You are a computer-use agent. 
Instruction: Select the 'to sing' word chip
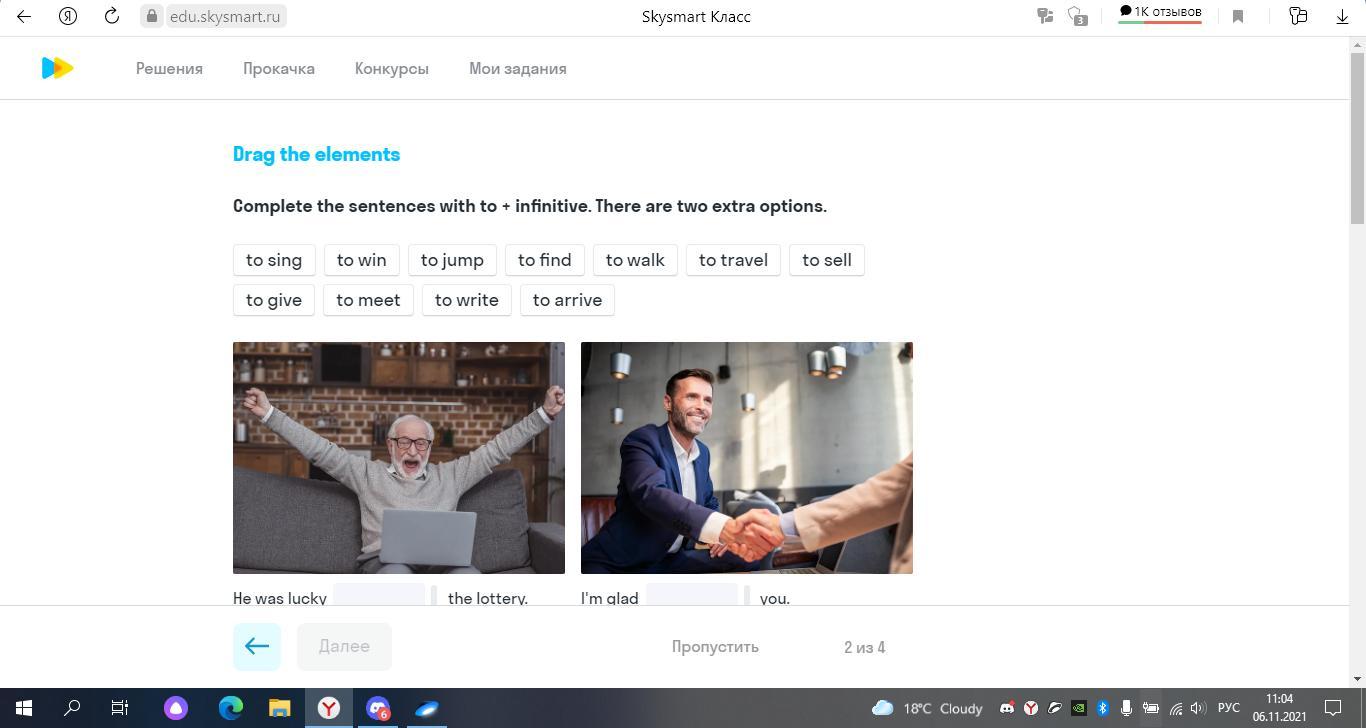[274, 260]
